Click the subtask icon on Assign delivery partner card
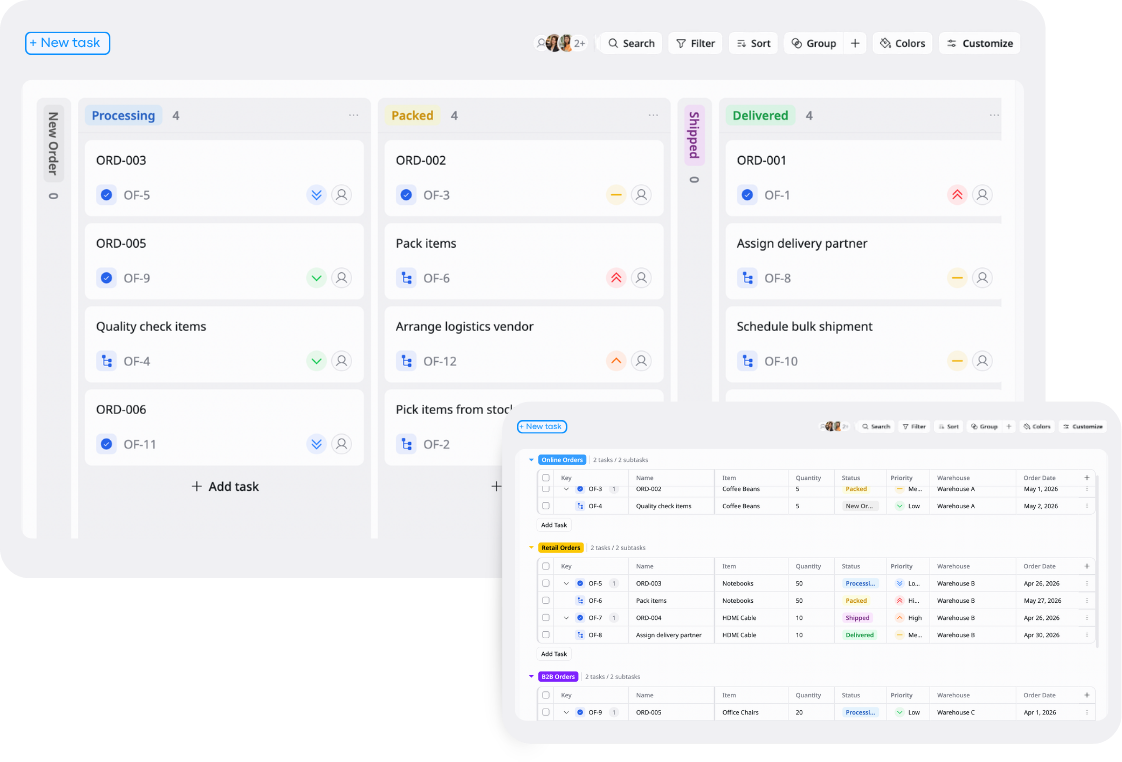Image resolution: width=1122 pixels, height=762 pixels. (x=748, y=278)
